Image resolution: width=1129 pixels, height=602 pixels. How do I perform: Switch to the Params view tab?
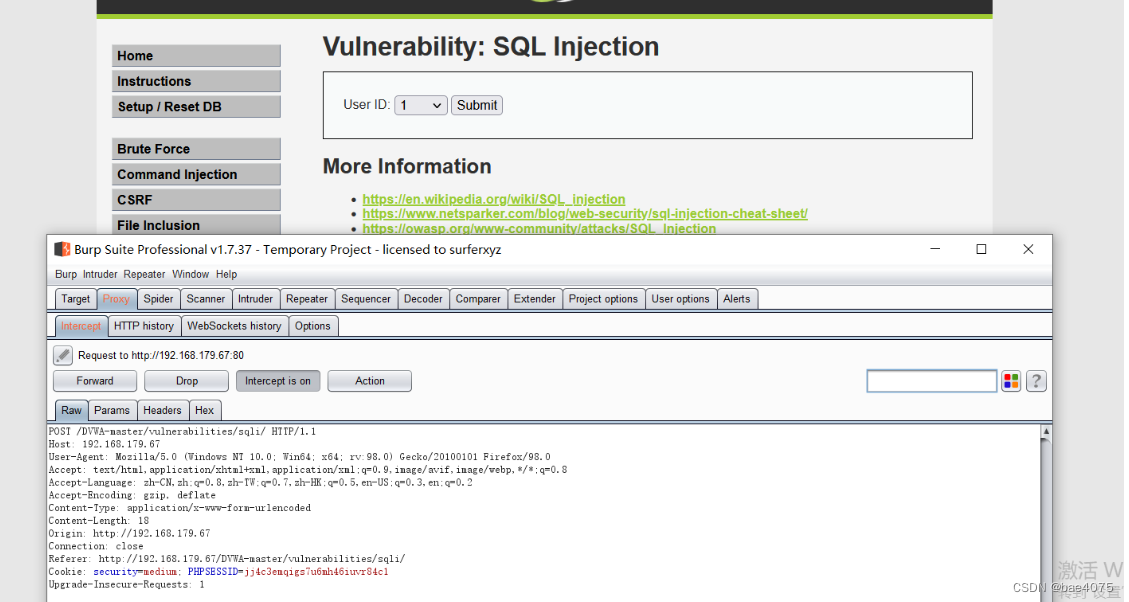click(112, 410)
